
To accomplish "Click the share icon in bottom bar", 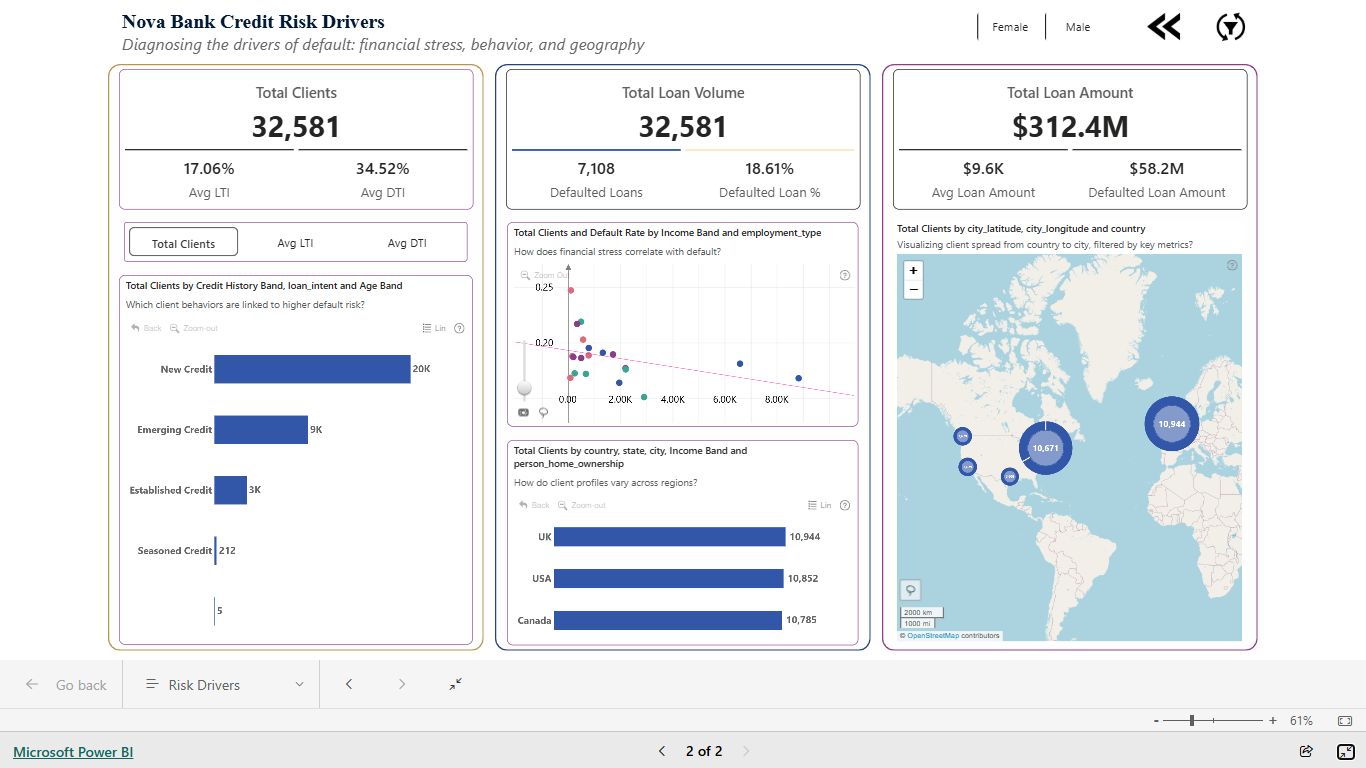I will pyautogui.click(x=1306, y=751).
